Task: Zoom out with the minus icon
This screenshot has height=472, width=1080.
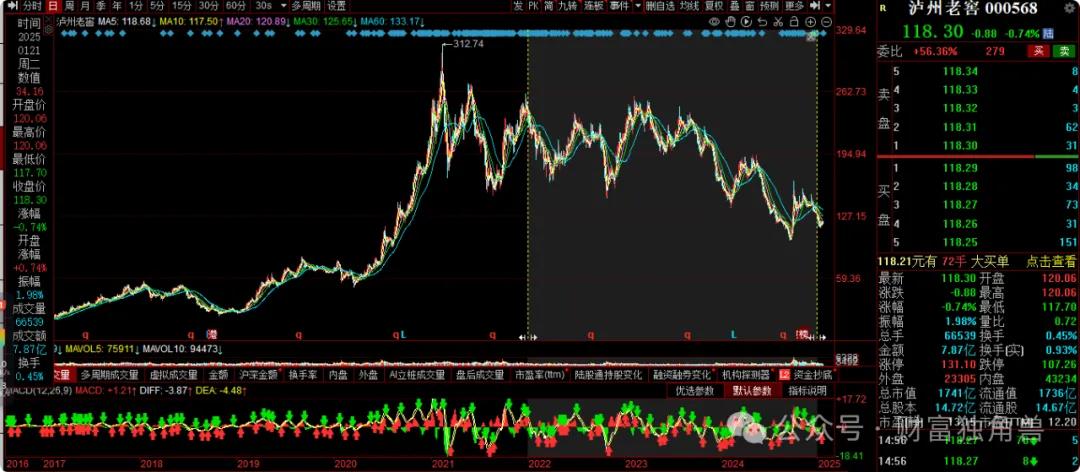Action: 826,21
